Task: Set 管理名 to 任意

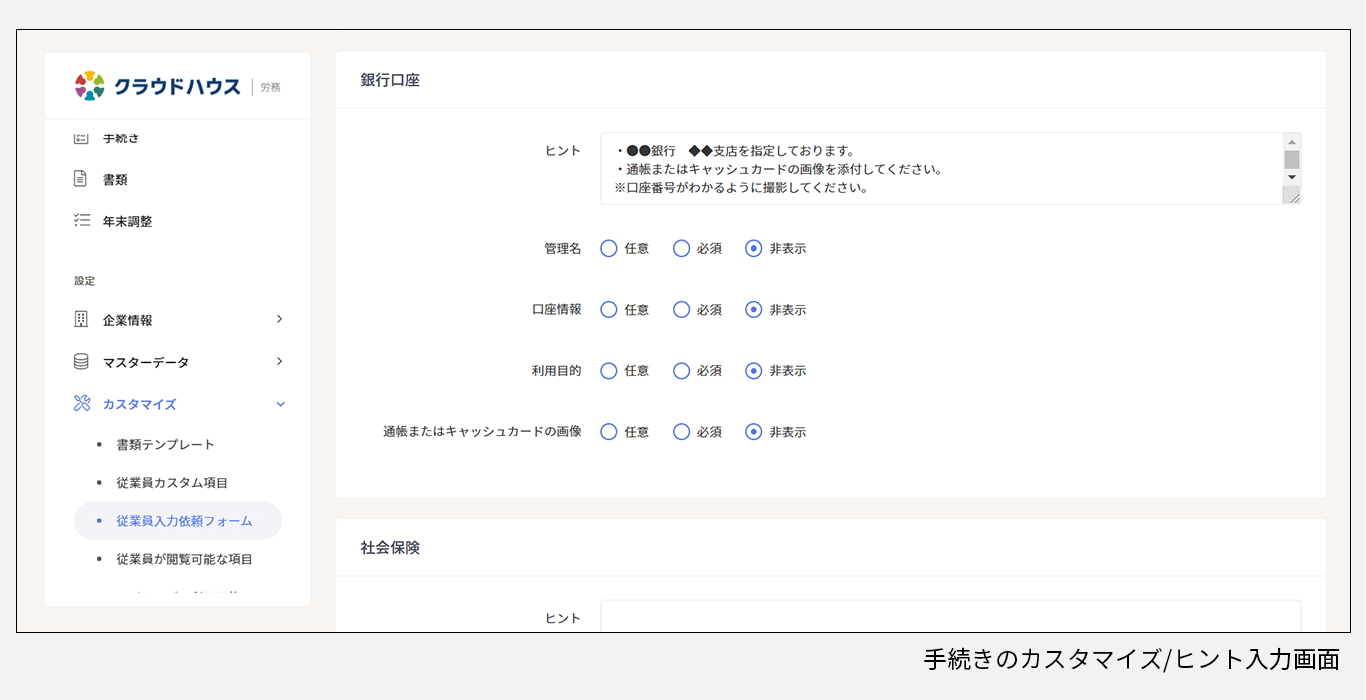Action: pos(609,249)
